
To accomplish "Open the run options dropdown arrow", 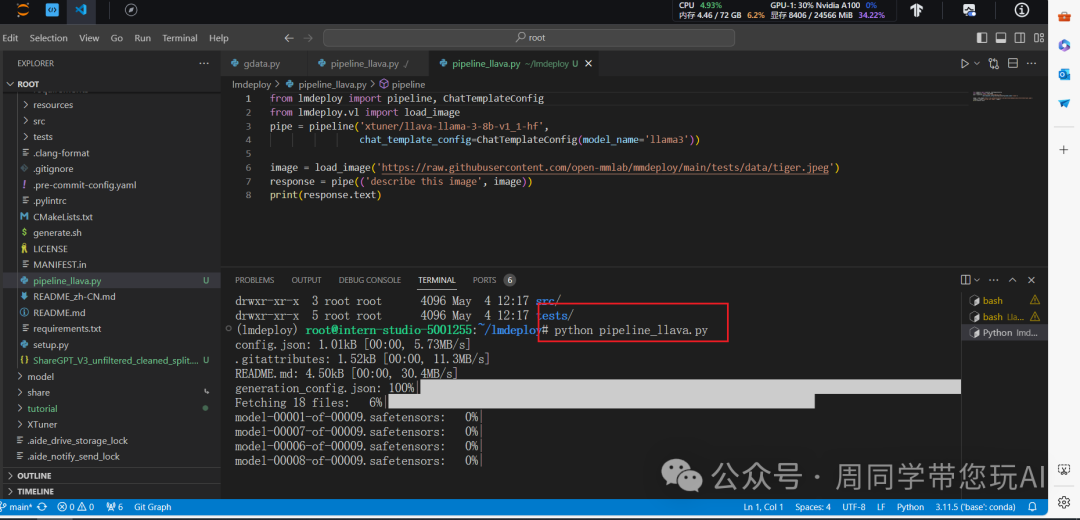I will 977,64.
